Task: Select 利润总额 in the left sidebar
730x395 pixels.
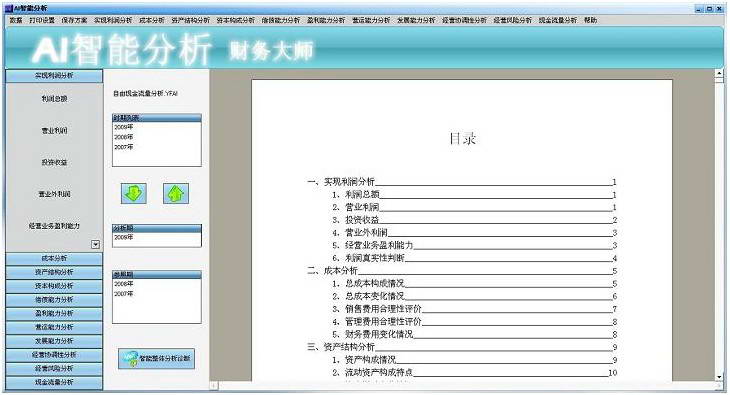Action: (x=54, y=99)
